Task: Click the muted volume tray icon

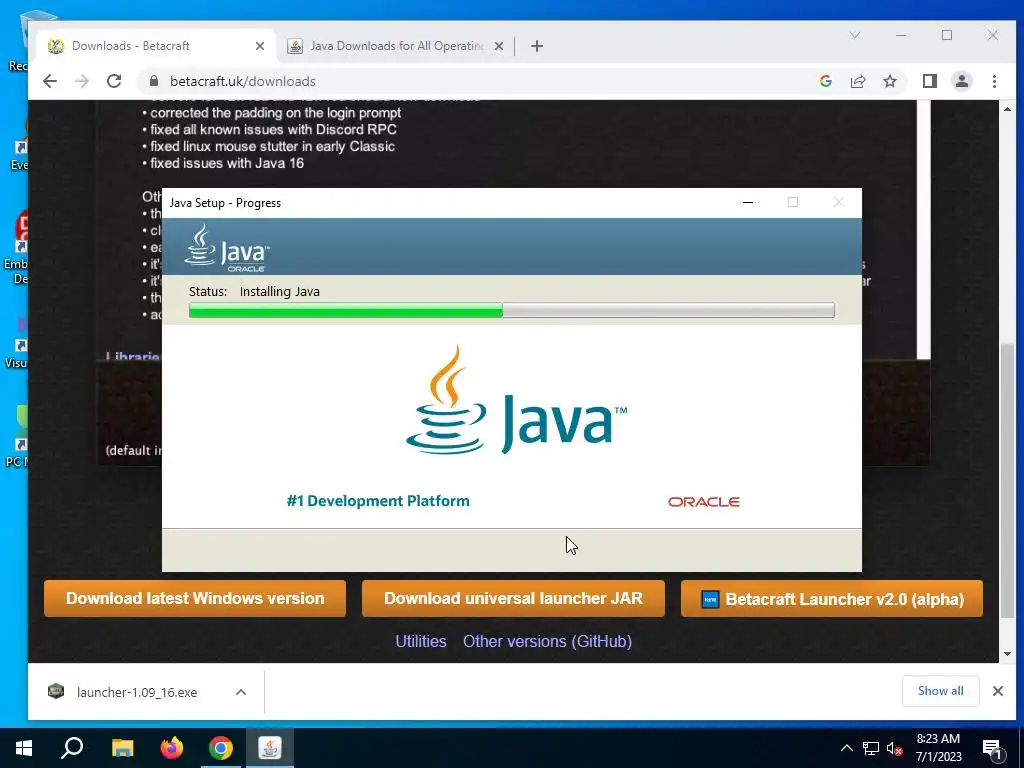Action: pyautogui.click(x=894, y=748)
